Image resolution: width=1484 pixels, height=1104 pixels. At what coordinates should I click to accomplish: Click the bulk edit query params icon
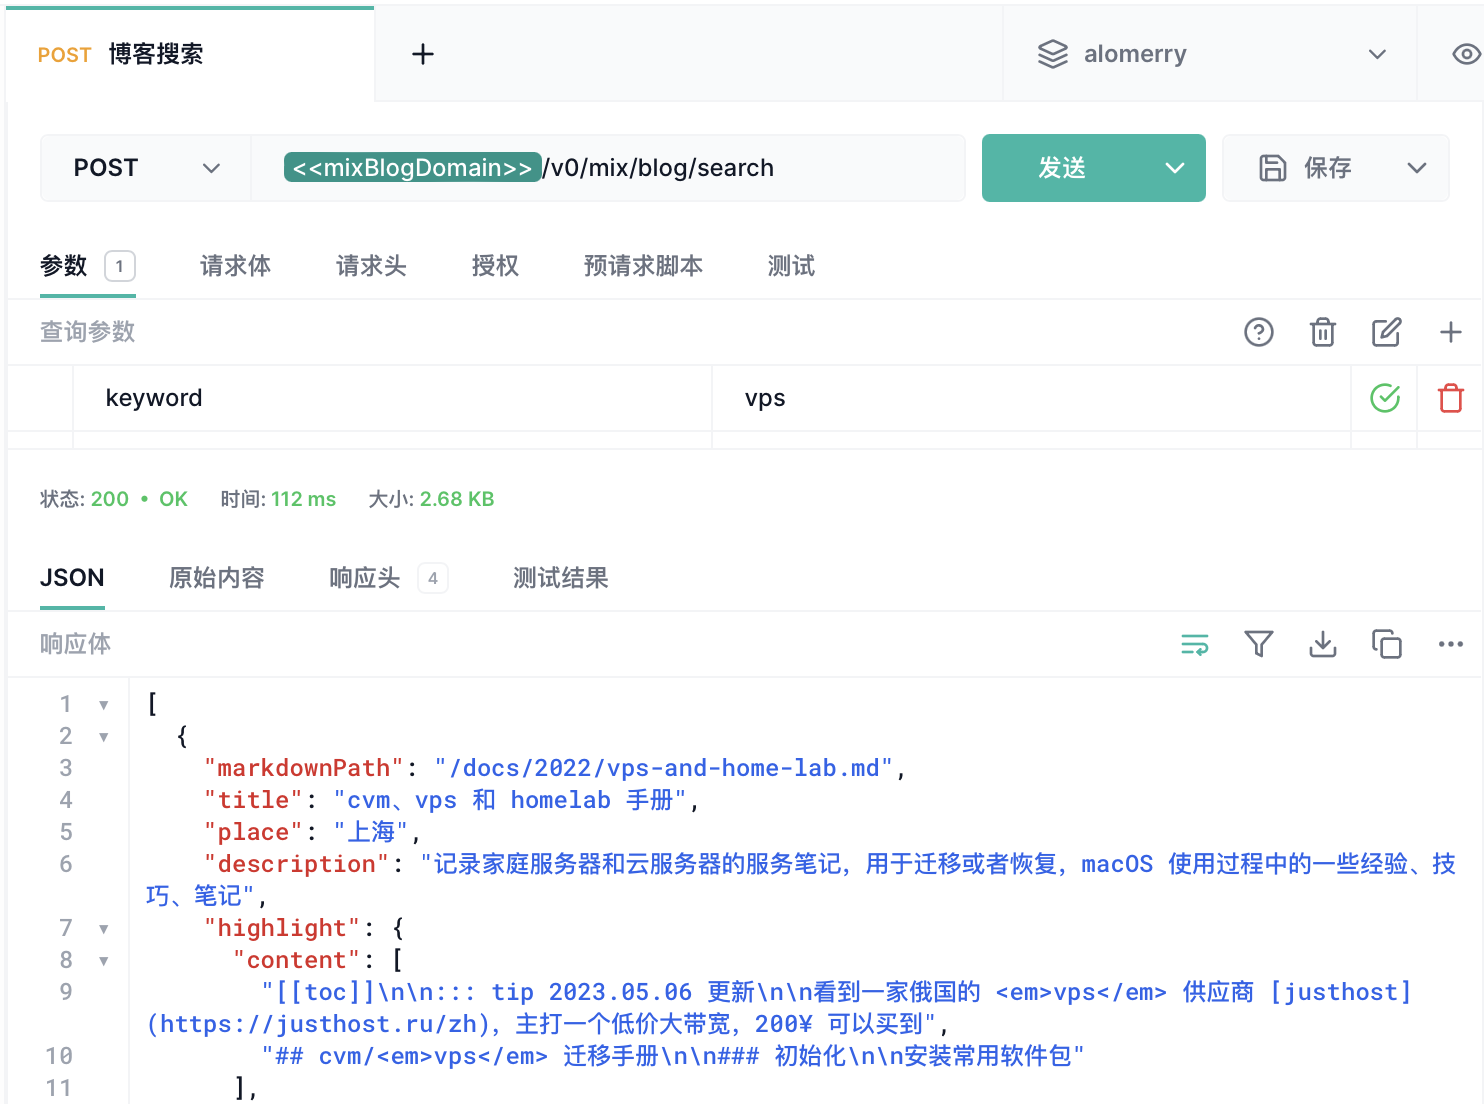click(1387, 332)
